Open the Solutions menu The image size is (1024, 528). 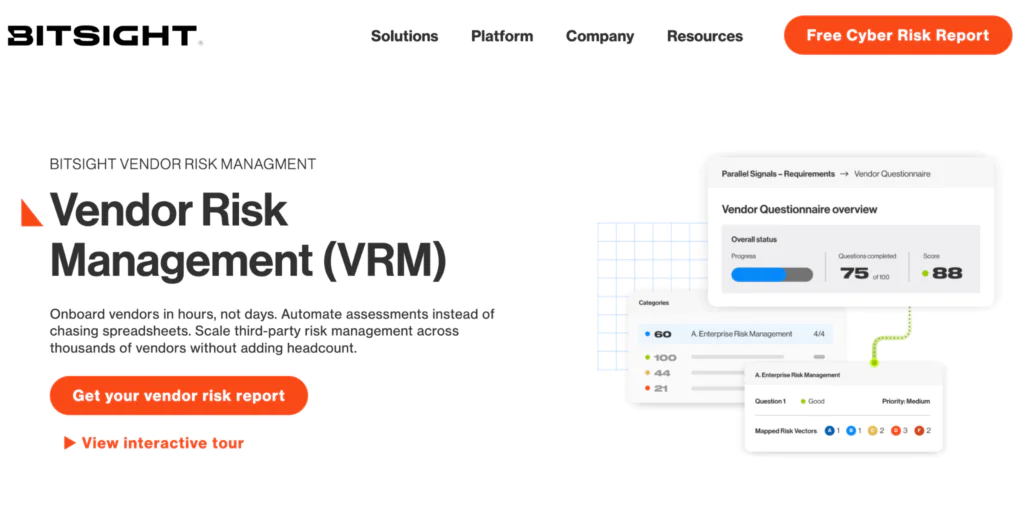point(404,36)
